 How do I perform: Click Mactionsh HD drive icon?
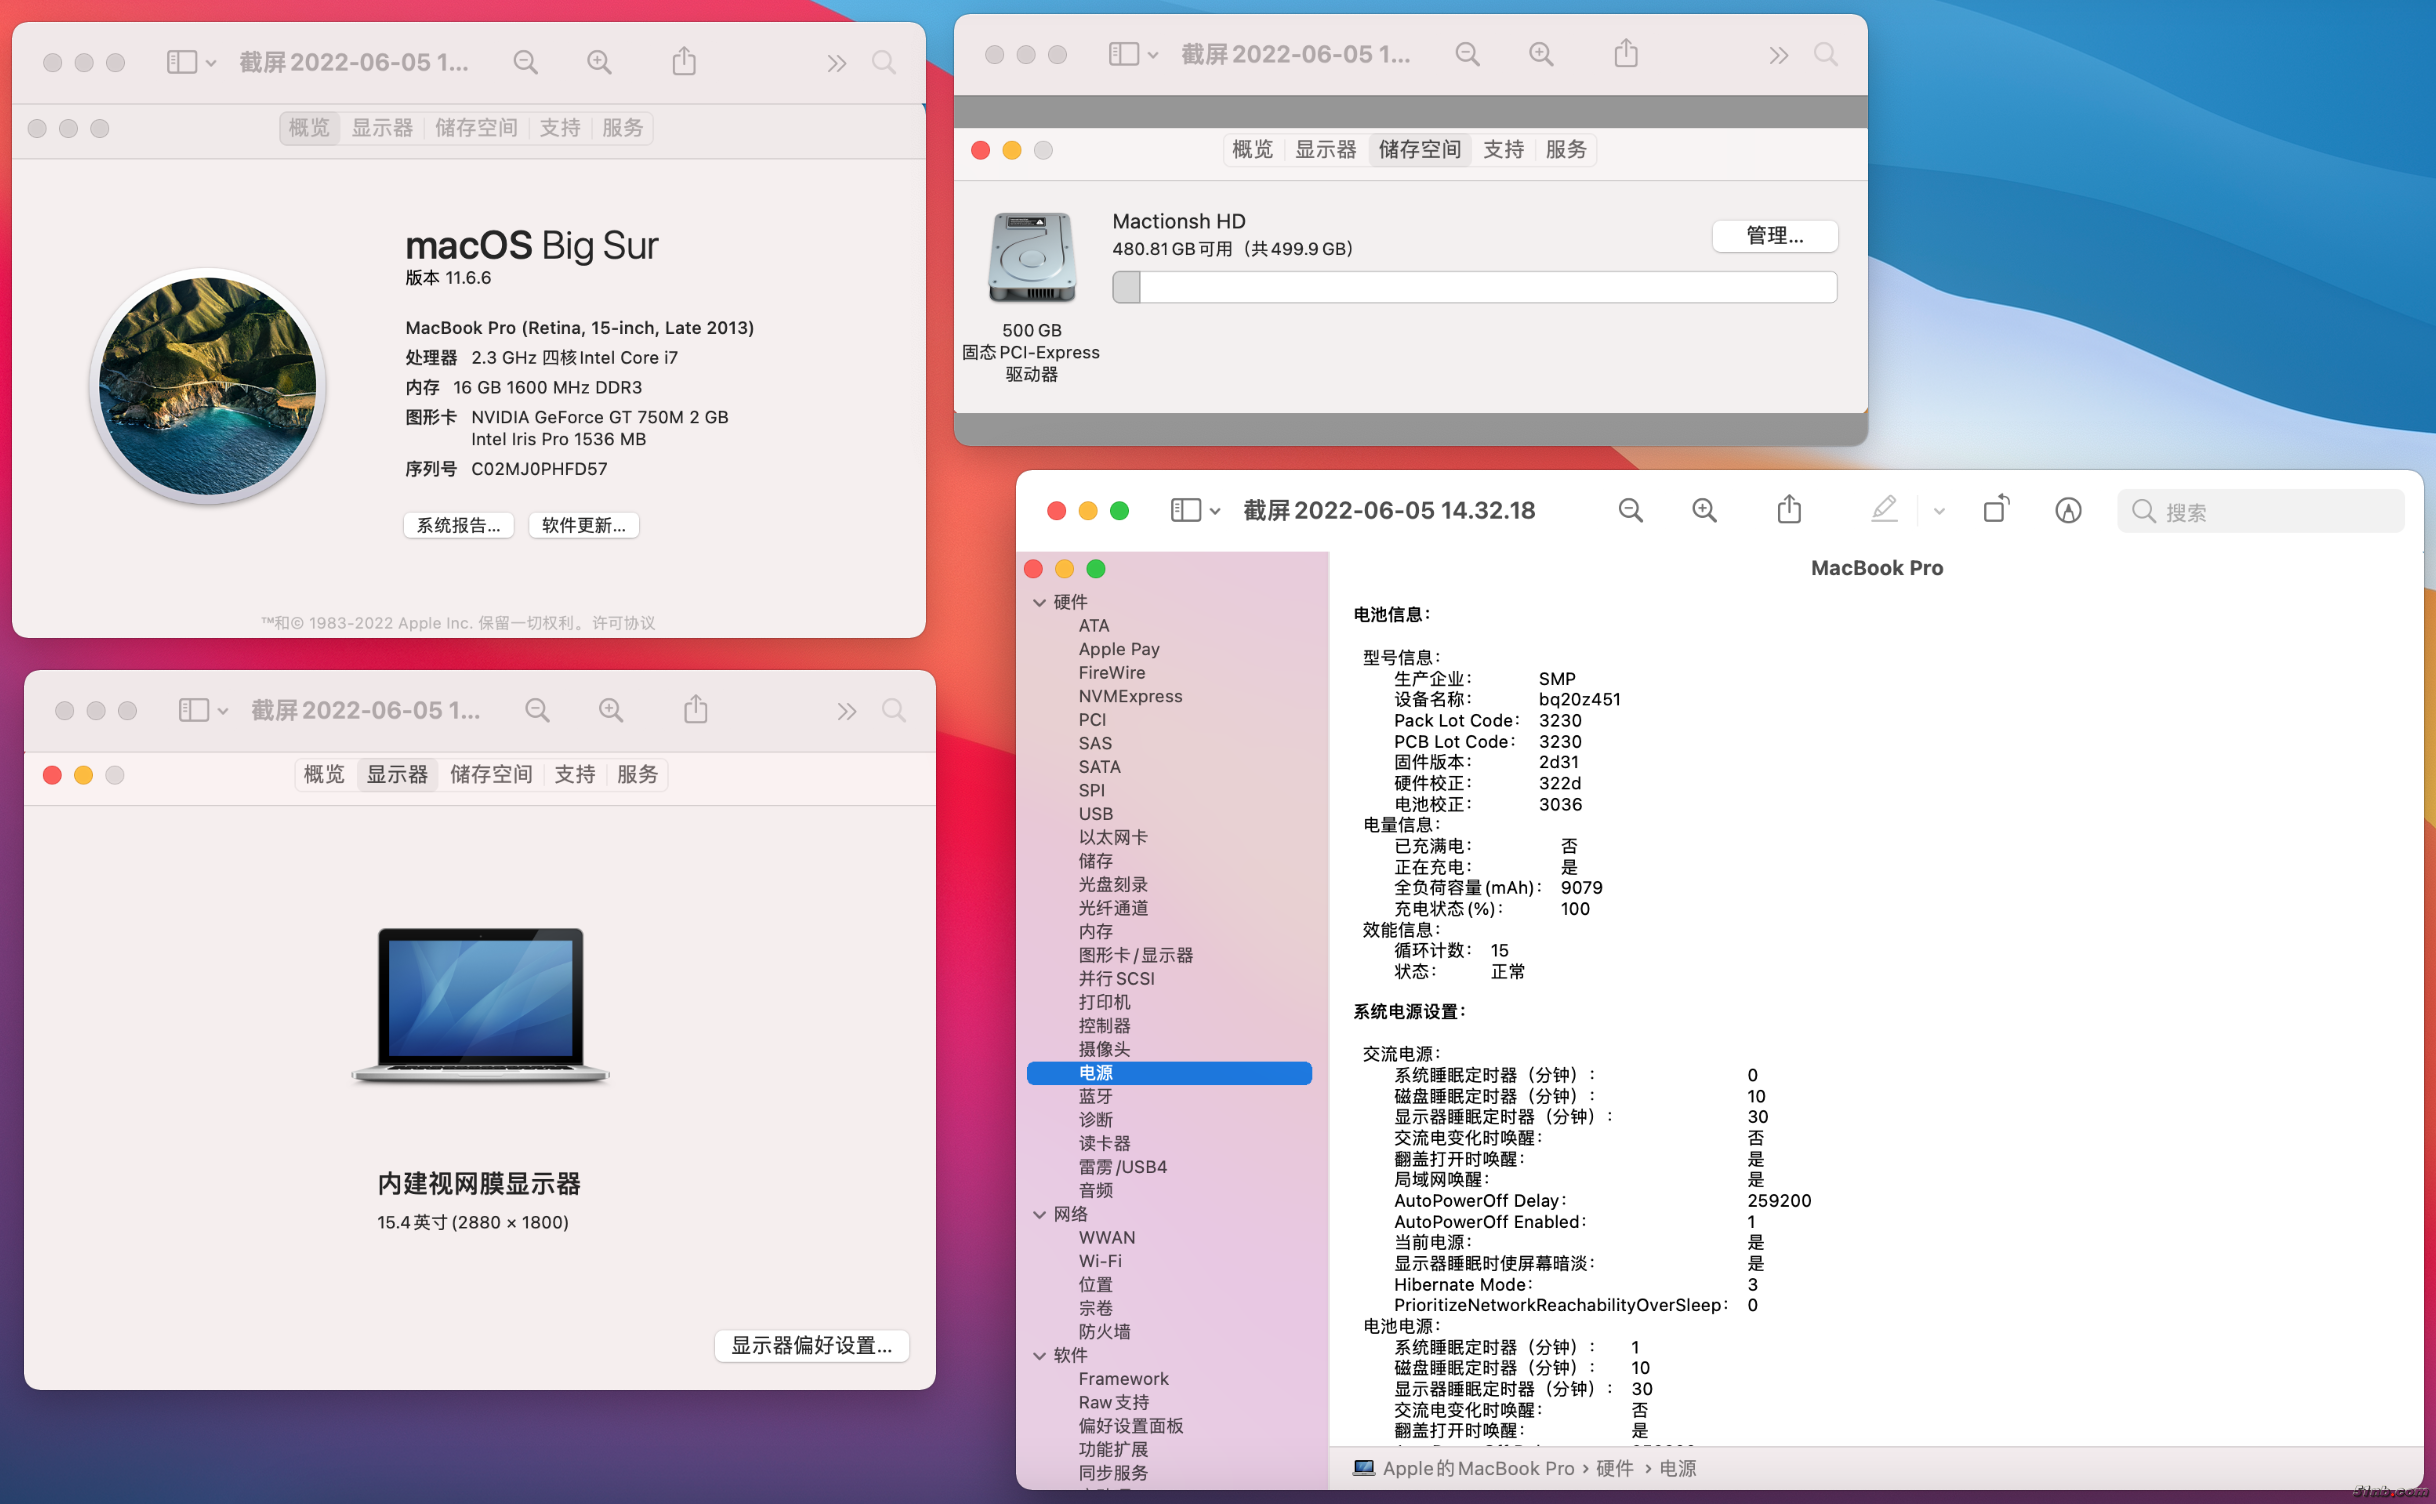(x=1031, y=258)
